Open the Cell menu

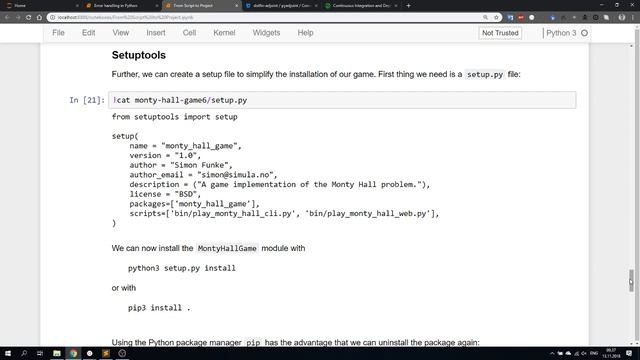coord(189,33)
